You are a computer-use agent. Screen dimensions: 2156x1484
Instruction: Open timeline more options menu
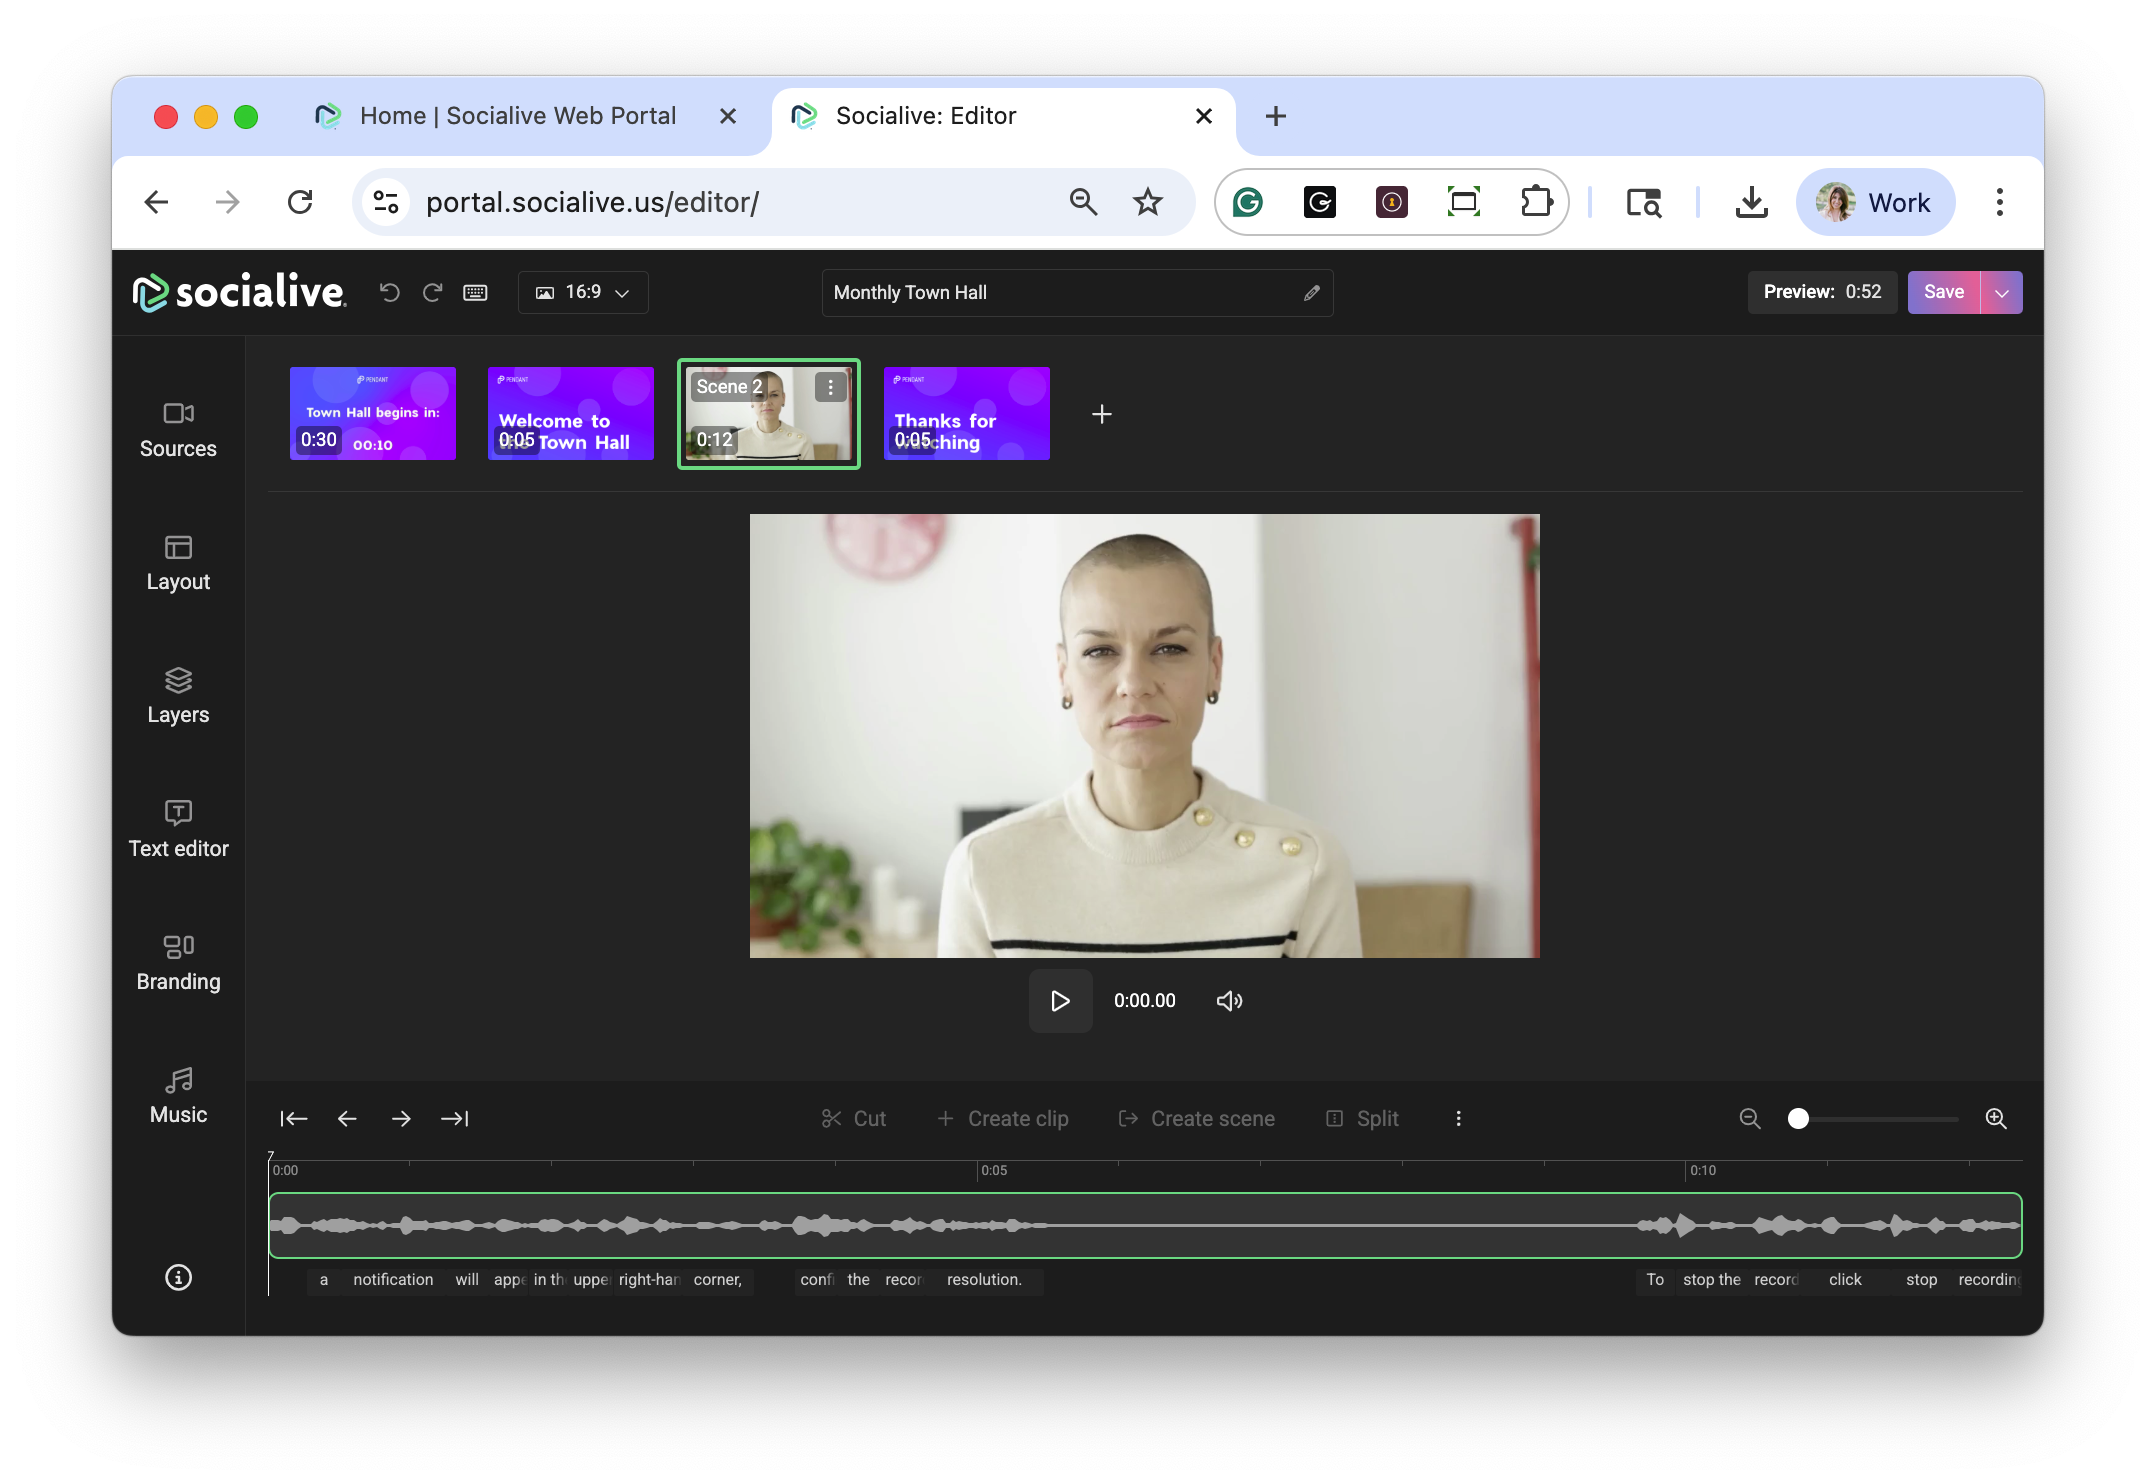[1458, 1118]
